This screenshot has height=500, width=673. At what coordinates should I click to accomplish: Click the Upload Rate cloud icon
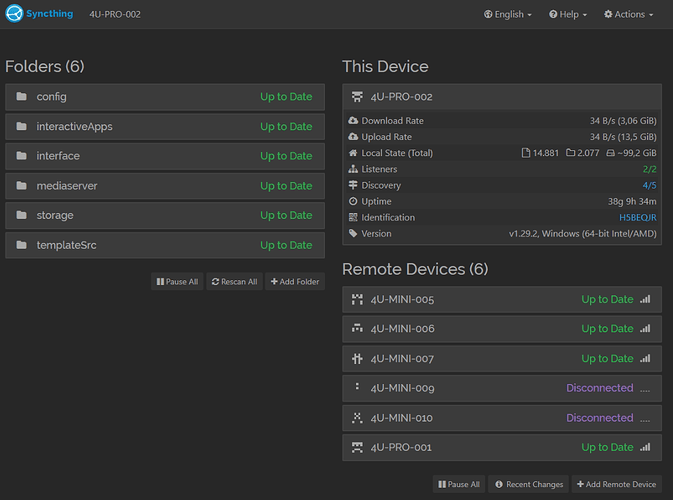point(353,136)
